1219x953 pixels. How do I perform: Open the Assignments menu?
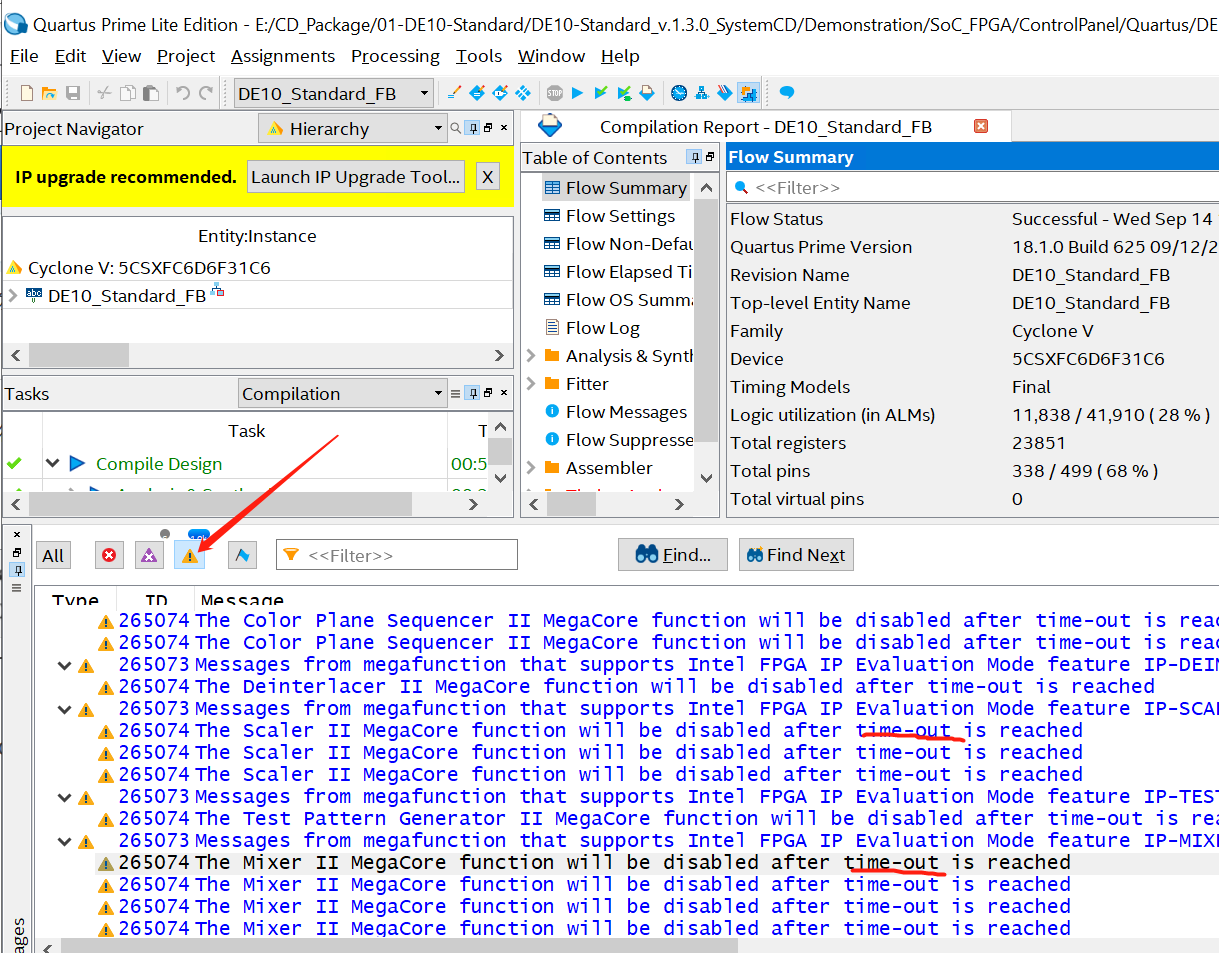(283, 56)
